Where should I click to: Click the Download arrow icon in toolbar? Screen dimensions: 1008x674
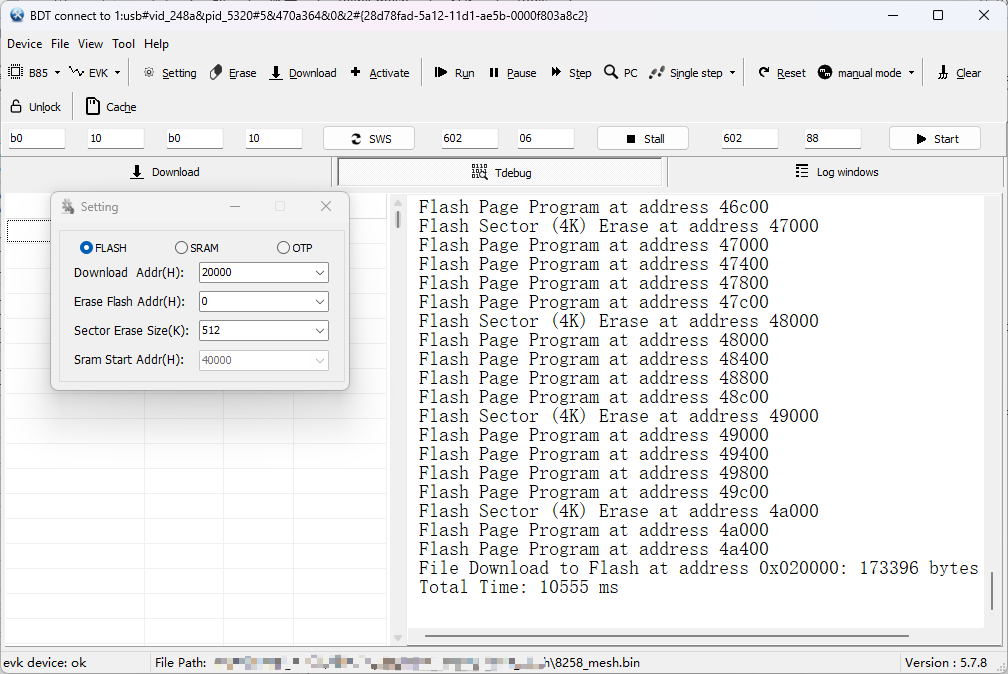click(x=276, y=73)
